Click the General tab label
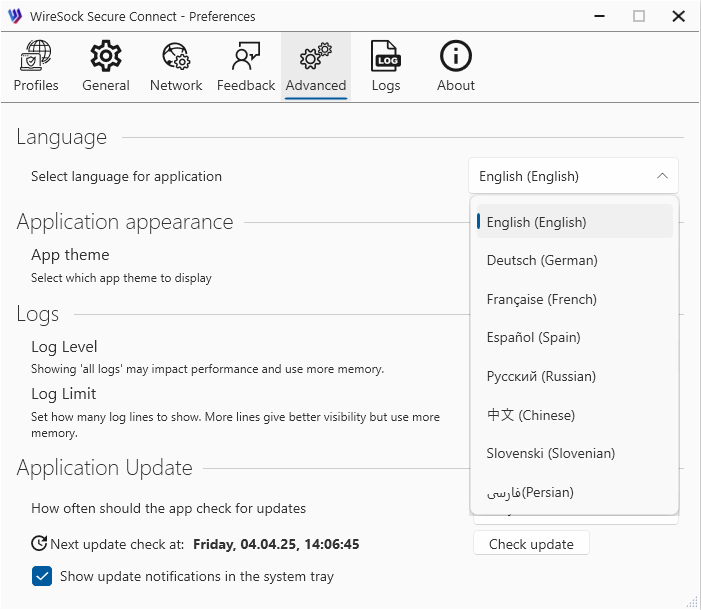The image size is (701, 610). 106,85
